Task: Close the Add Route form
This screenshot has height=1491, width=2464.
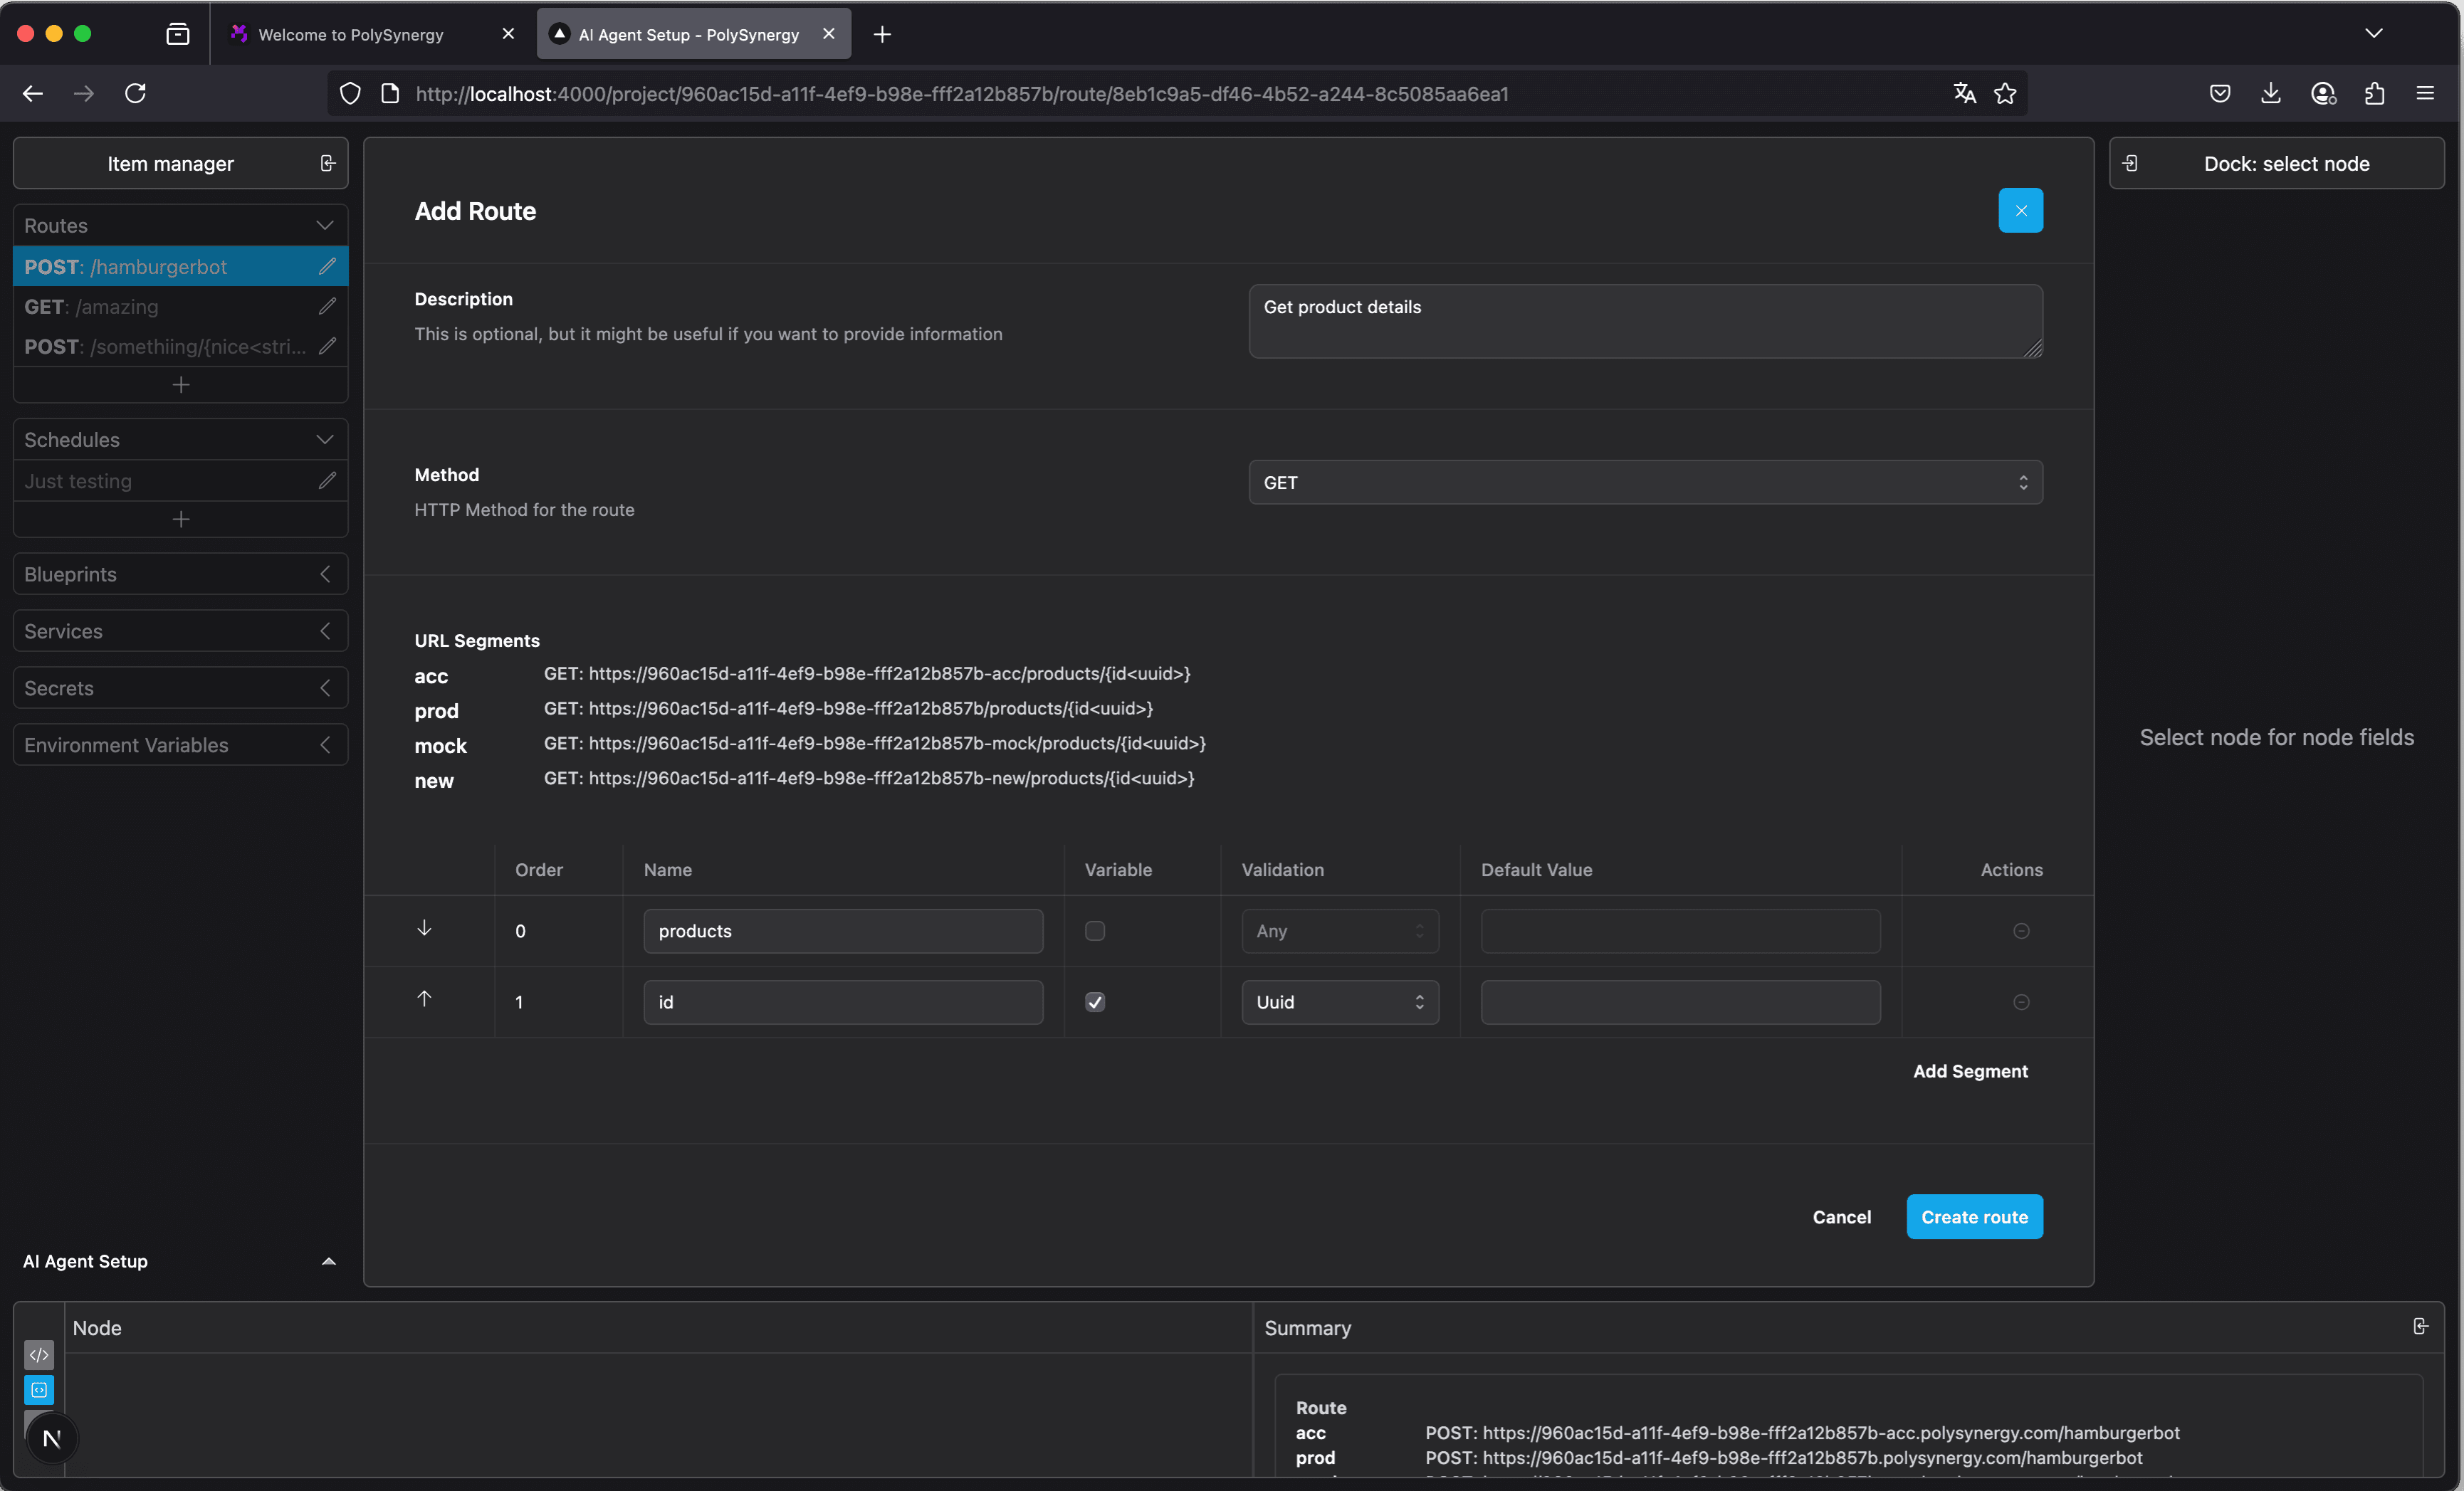Action: pyautogui.click(x=2020, y=210)
